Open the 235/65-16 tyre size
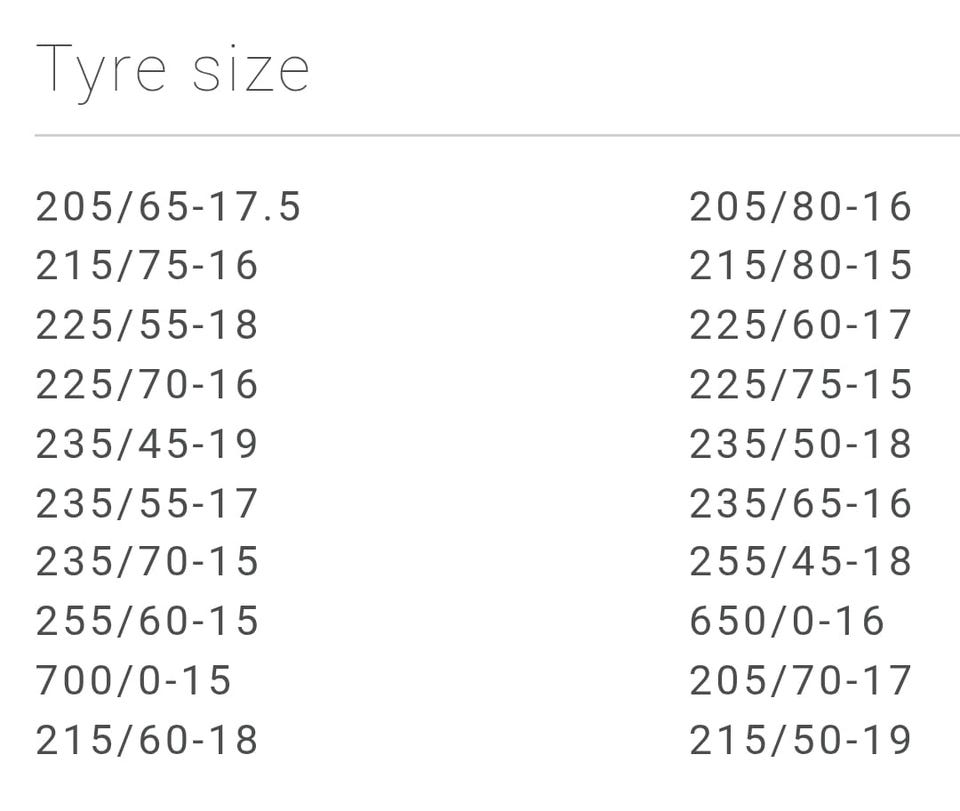Viewport: 960px width, 811px height. point(800,503)
